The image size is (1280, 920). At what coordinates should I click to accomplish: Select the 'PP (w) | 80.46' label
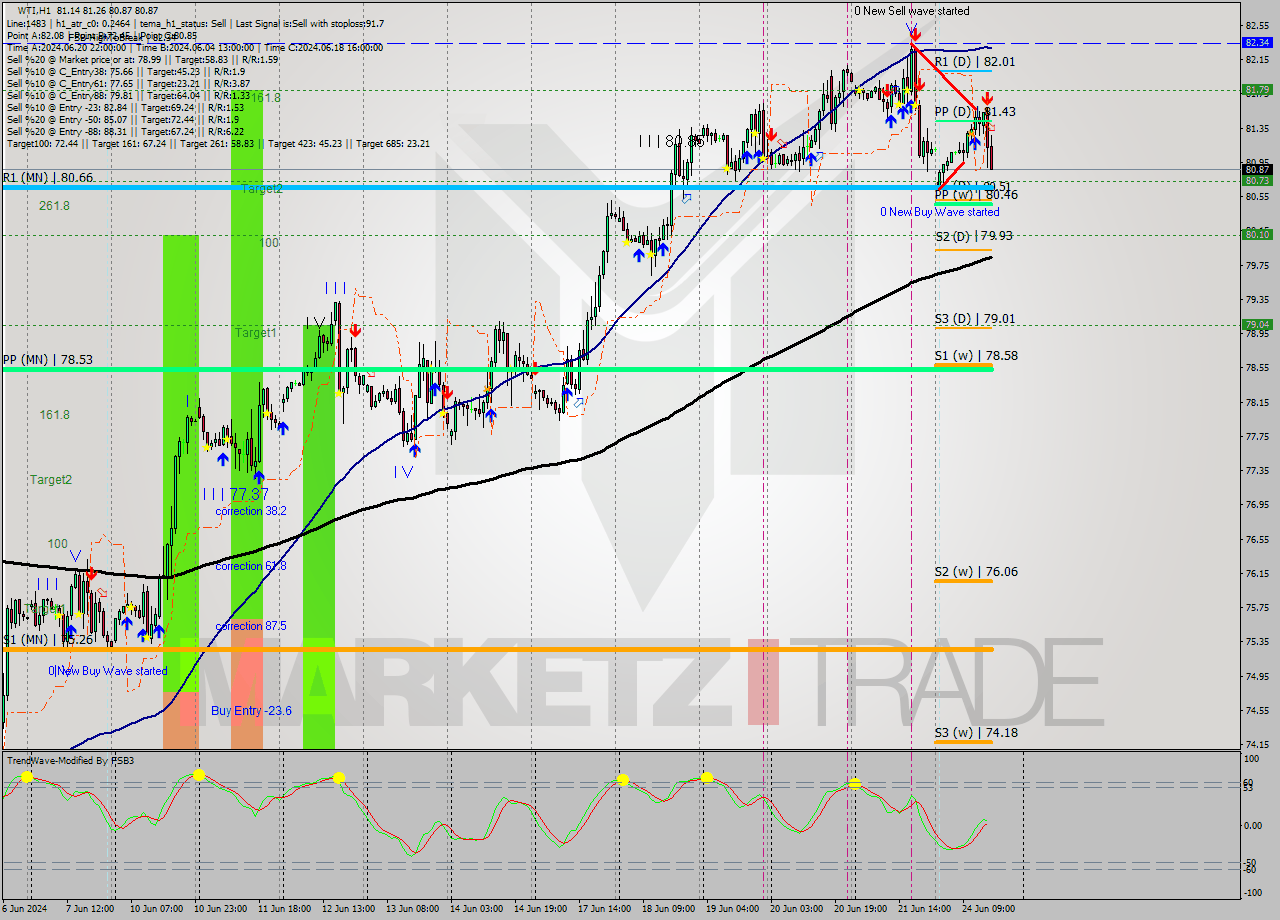click(x=976, y=195)
